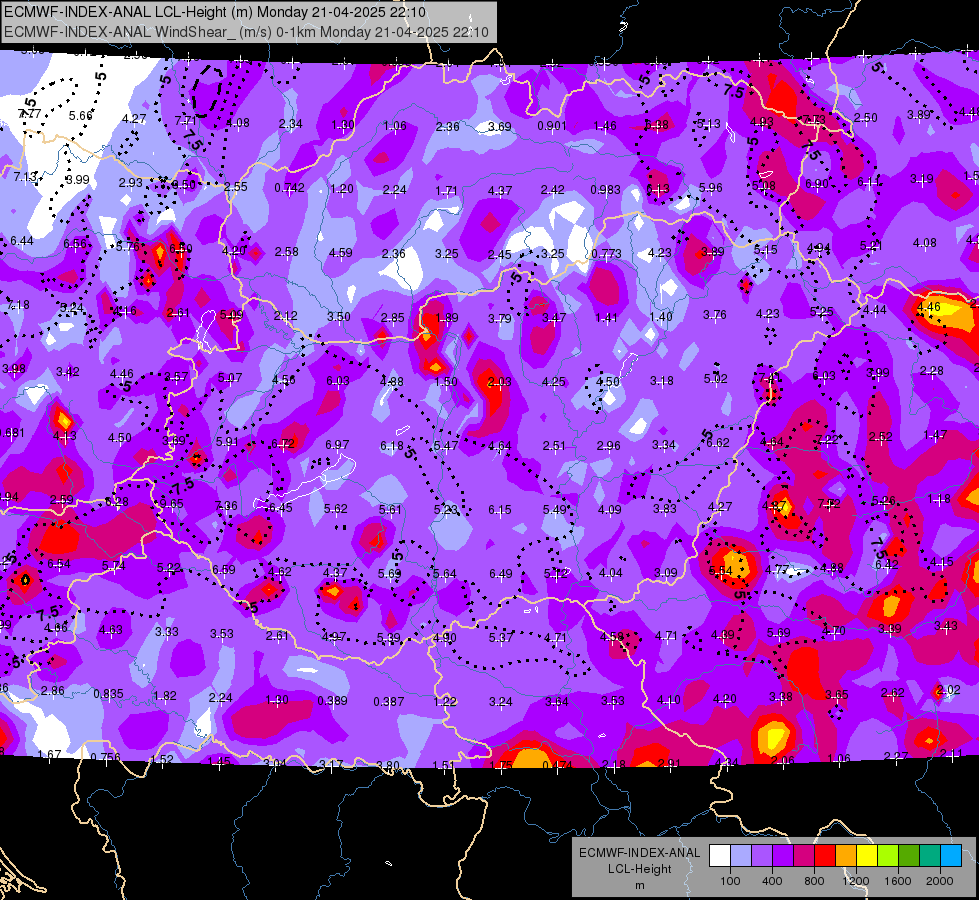Screen dimensions: 979x900
Task: Click the wind shear value 7.36
Action: (x=226, y=505)
